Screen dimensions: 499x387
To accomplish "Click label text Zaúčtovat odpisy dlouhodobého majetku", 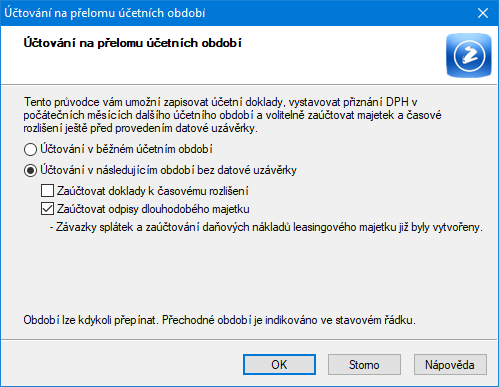I will click(153, 209).
